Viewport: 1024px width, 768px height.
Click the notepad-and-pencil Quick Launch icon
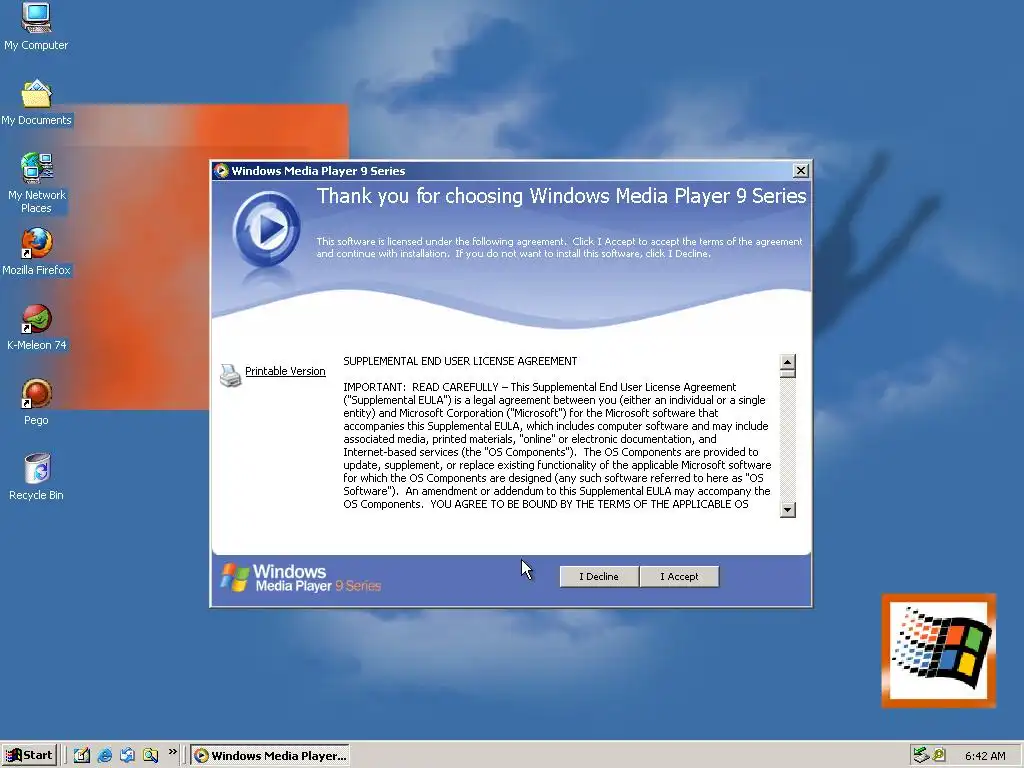[82, 756]
